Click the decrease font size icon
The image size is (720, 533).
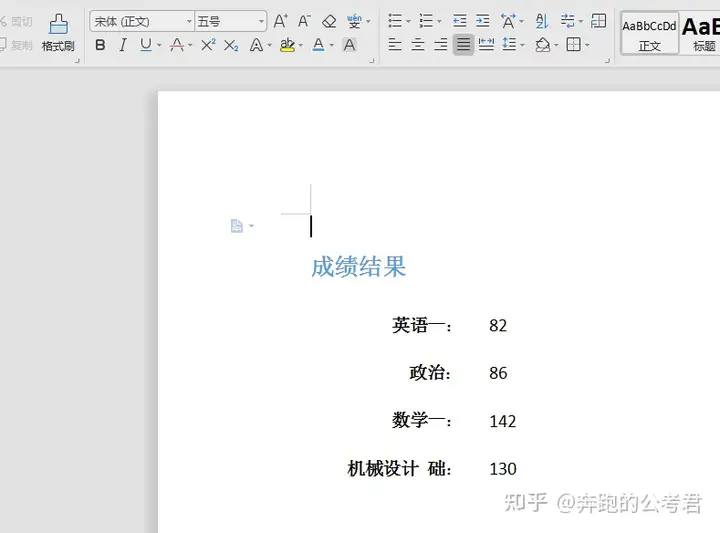(x=304, y=21)
